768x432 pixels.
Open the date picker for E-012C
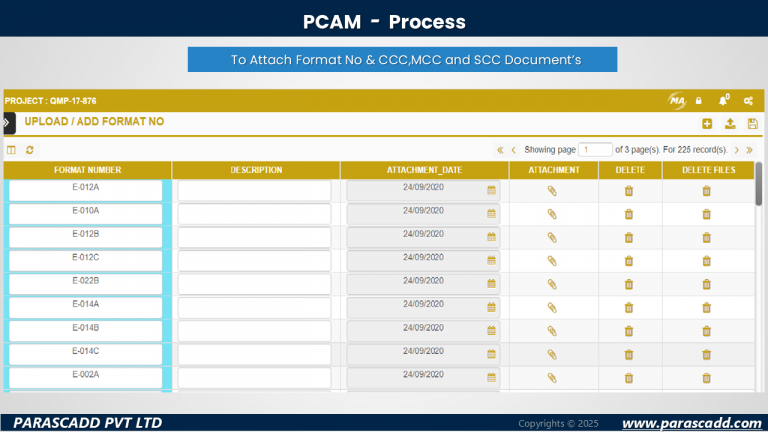(491, 261)
